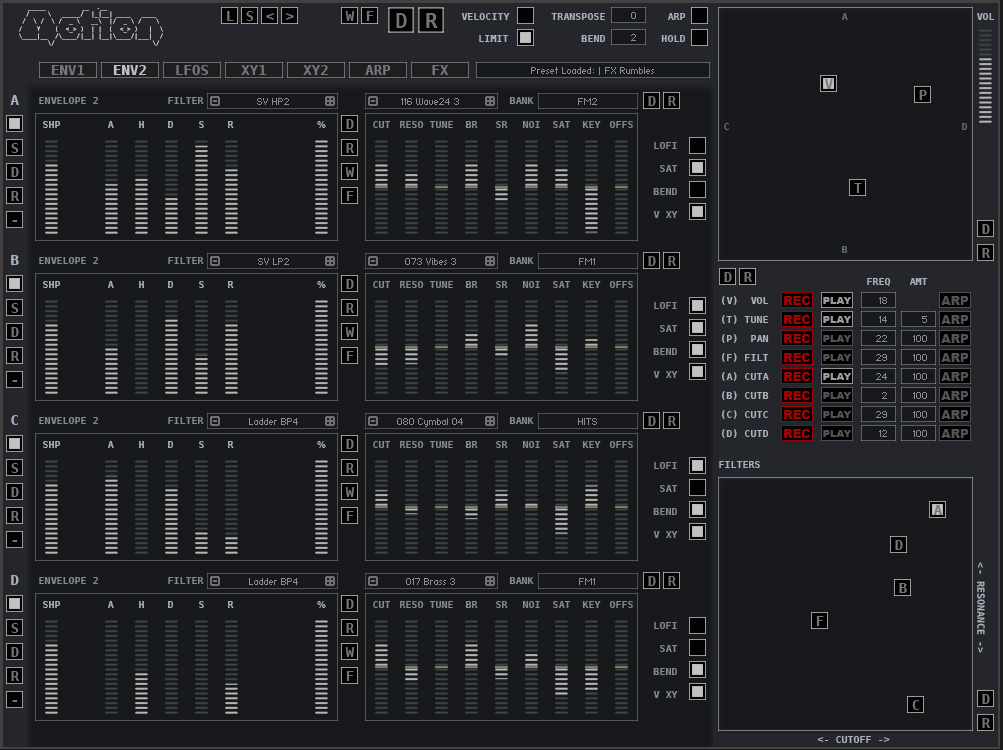The image size is (1003, 750).
Task: Enable the VELOCITY checkbox
Action: tap(525, 16)
